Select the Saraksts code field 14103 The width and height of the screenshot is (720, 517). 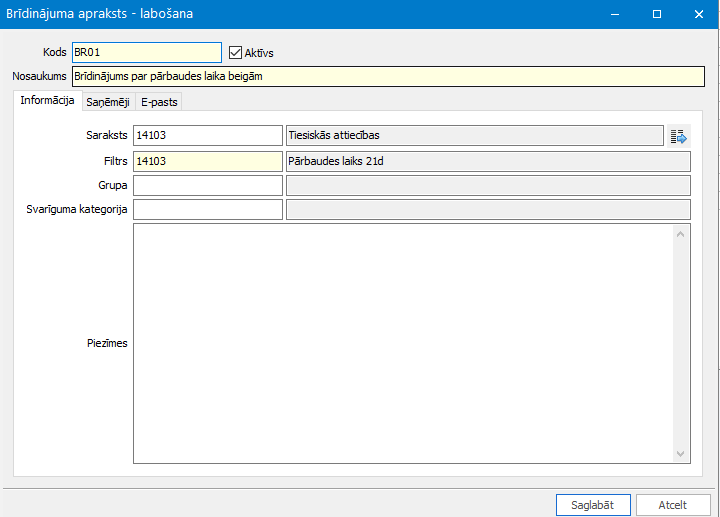pyautogui.click(x=208, y=135)
